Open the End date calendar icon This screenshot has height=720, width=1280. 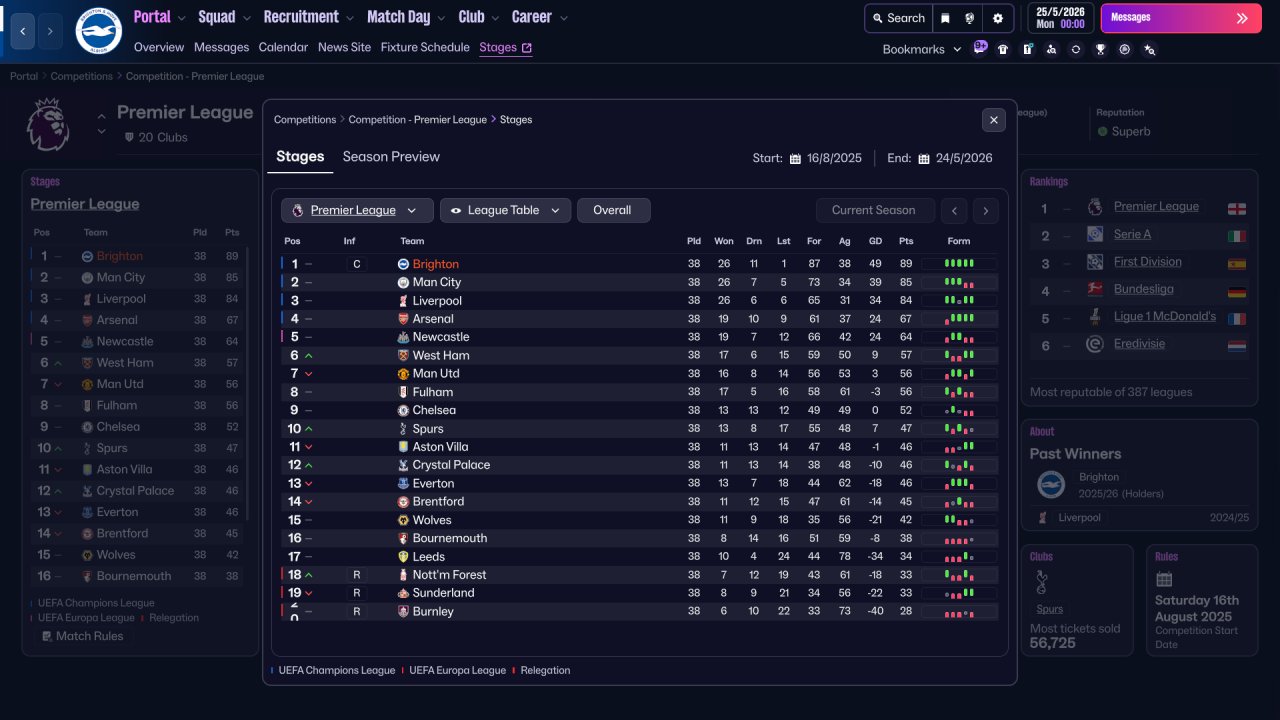coord(924,158)
